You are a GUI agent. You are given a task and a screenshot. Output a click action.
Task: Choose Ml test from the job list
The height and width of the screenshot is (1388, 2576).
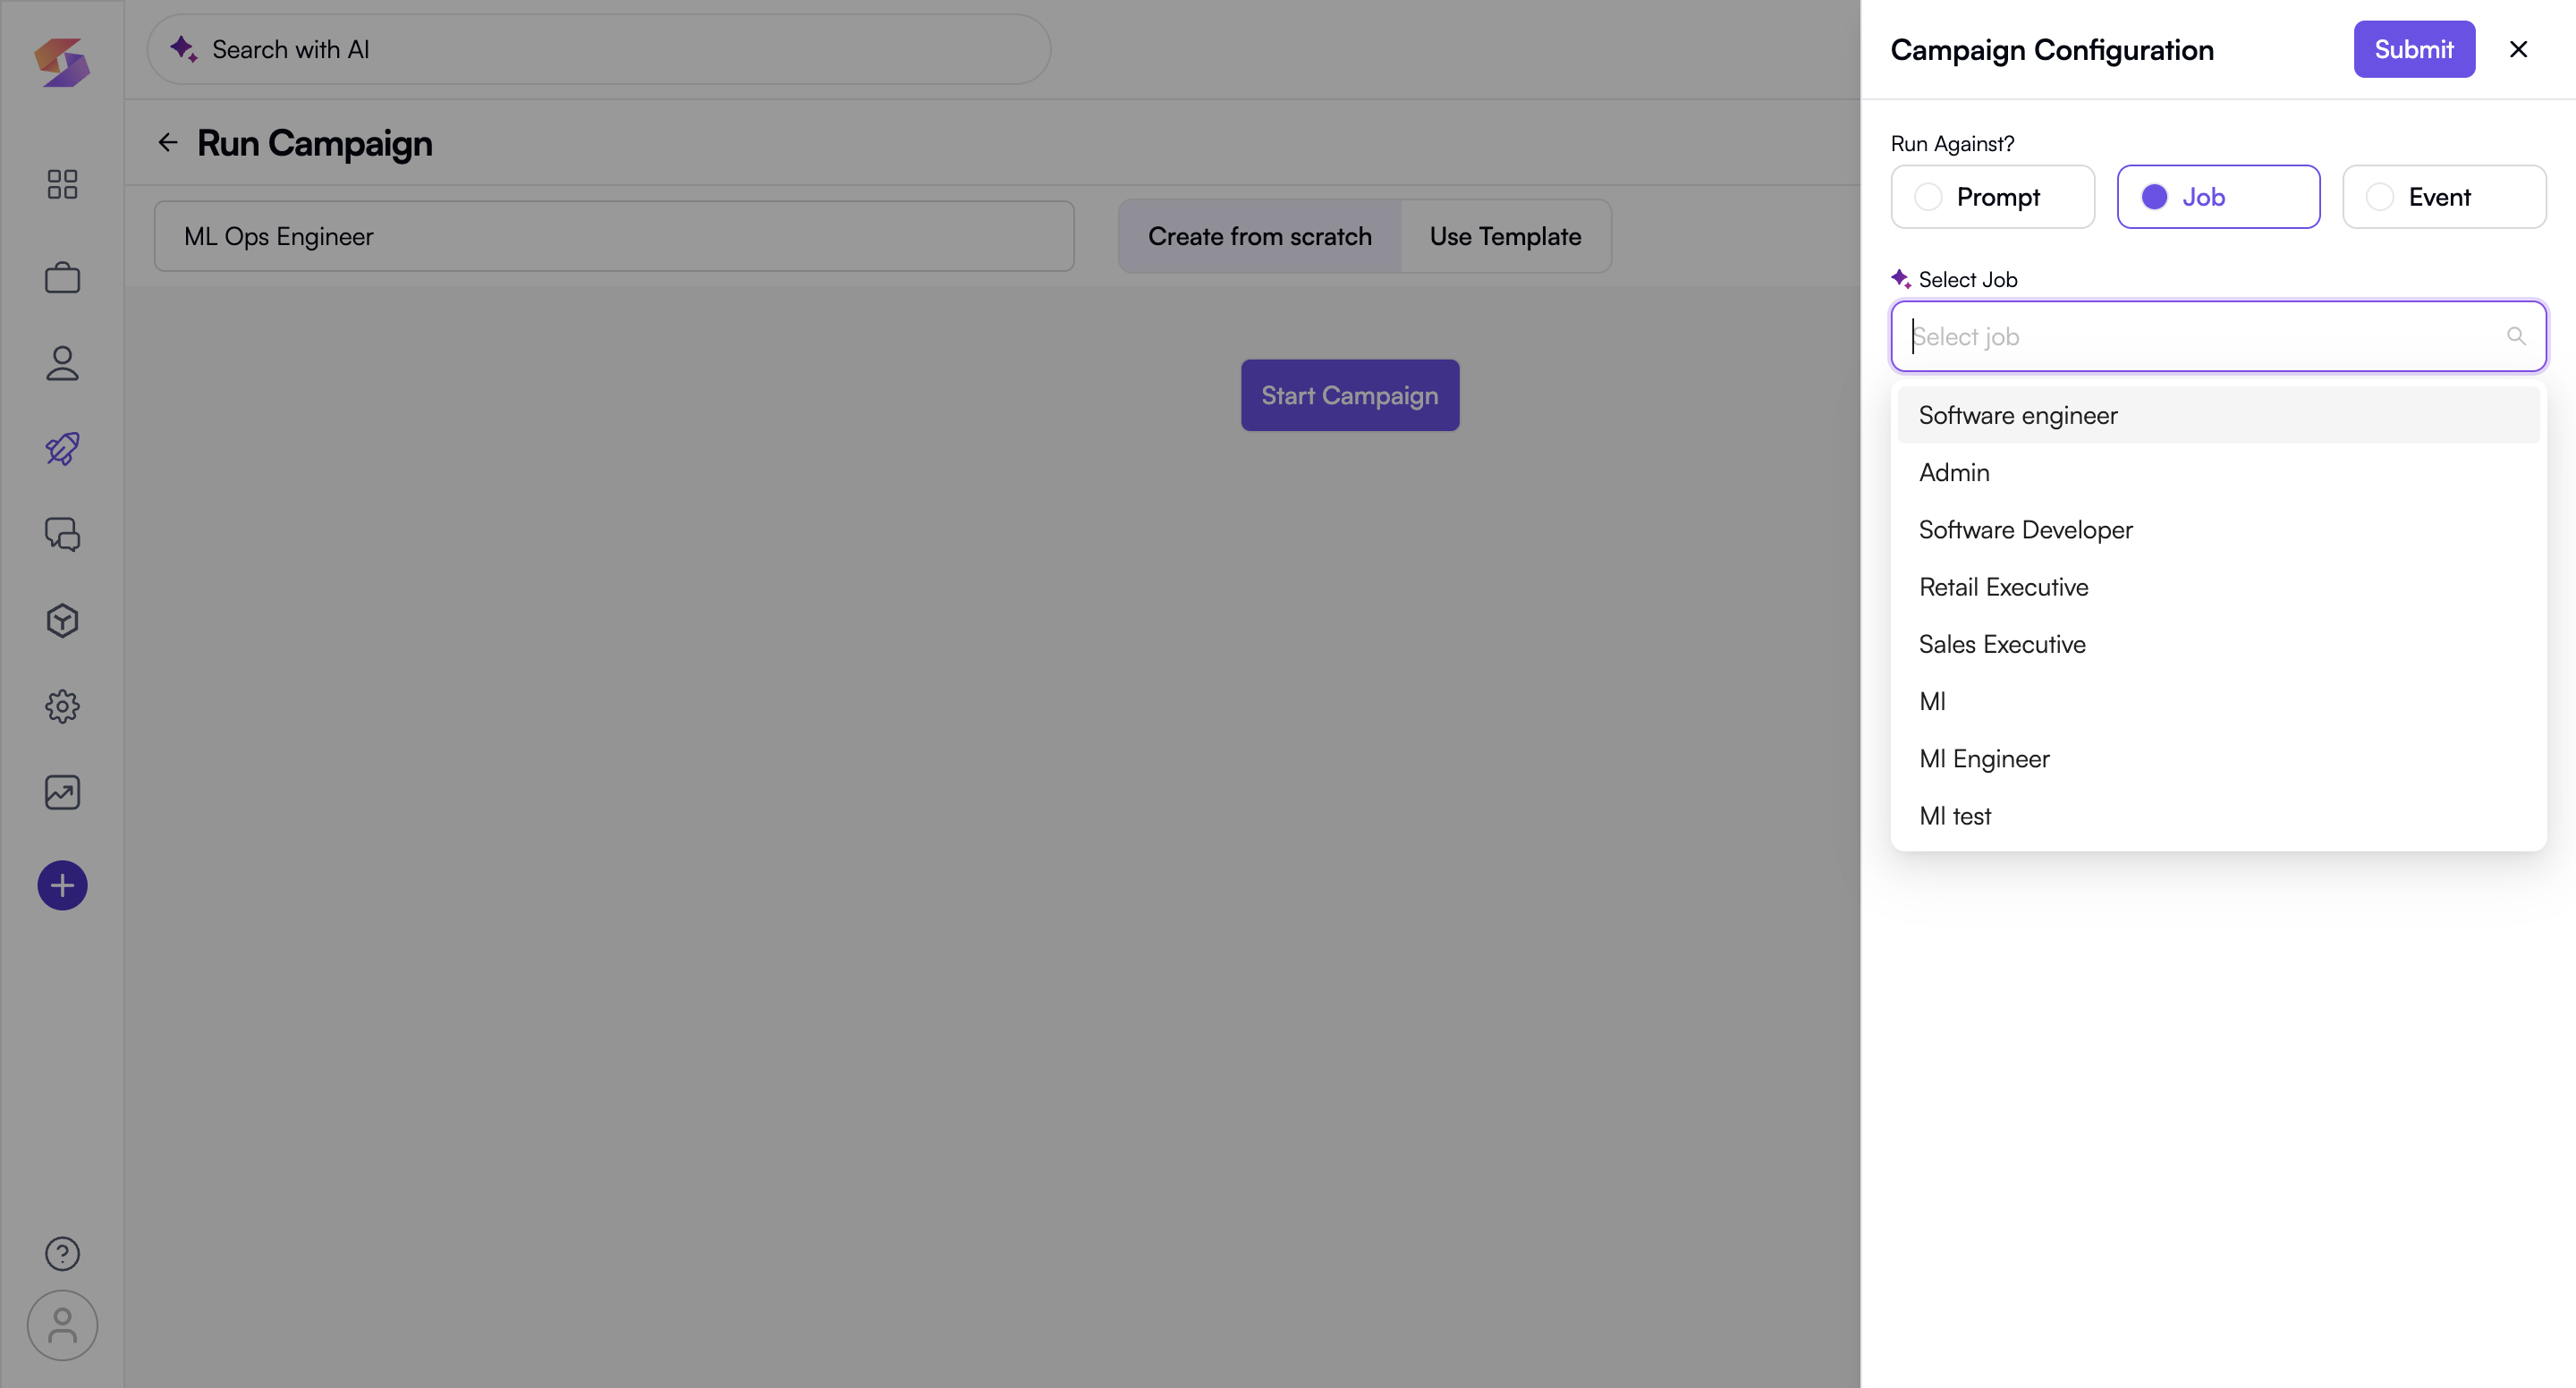click(2218, 816)
